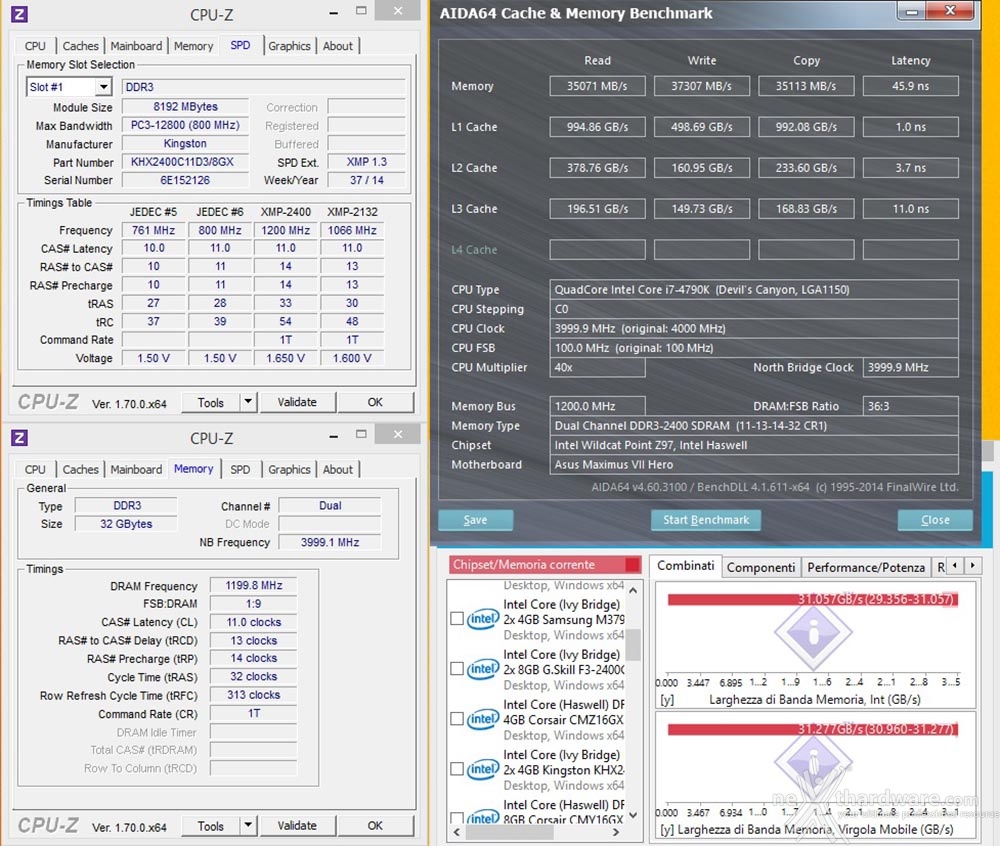Click the vertical scrollbar thumb of the chipset list
Viewport: 1000px width, 846px height.
pyautogui.click(x=633, y=645)
